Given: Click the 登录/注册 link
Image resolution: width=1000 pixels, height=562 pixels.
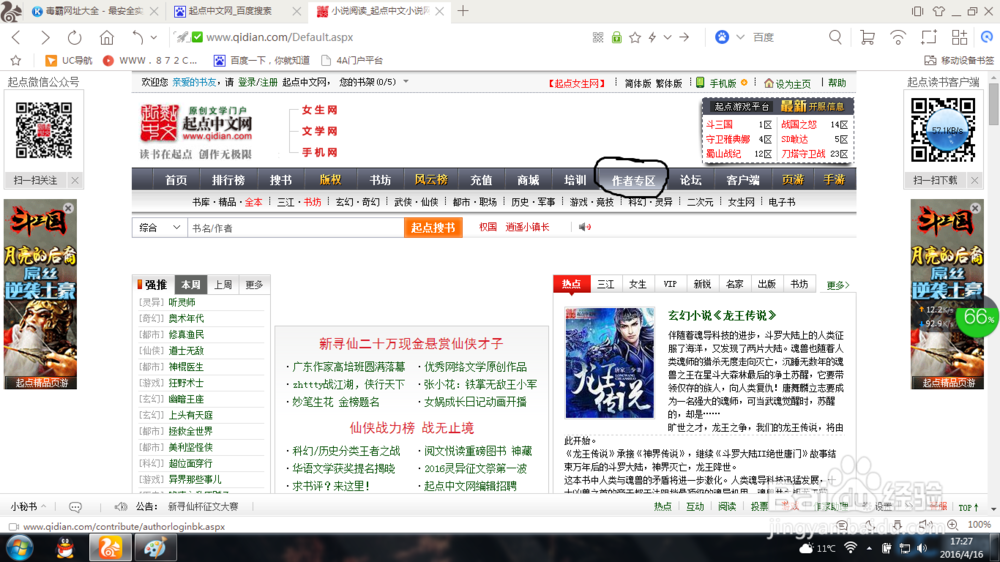Looking at the screenshot, I should pos(257,82).
